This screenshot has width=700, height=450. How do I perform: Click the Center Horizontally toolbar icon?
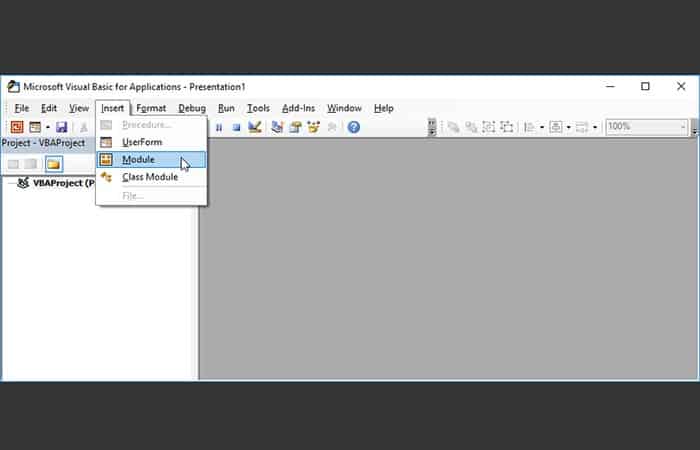click(556, 127)
